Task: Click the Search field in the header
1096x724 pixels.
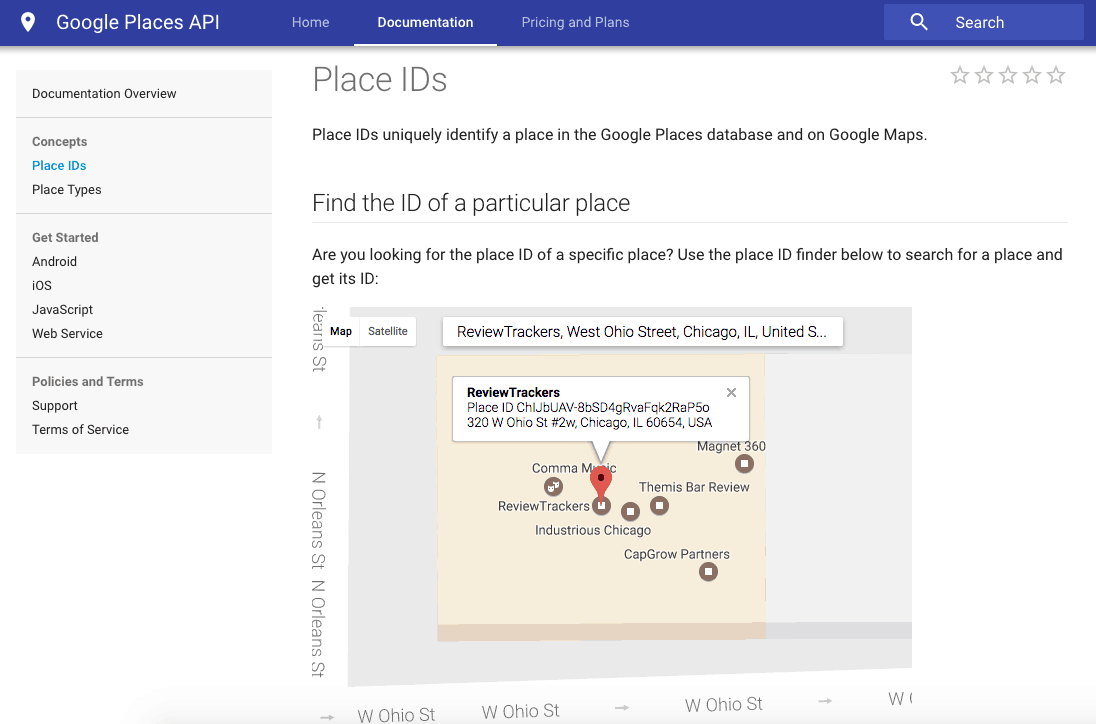Action: coord(983,22)
